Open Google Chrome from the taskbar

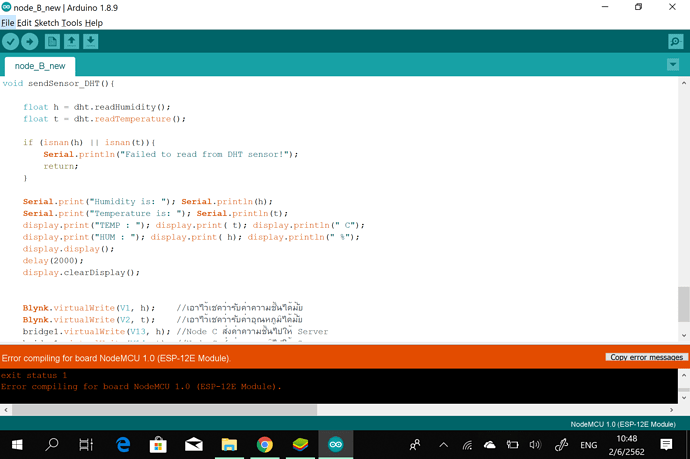click(264, 445)
